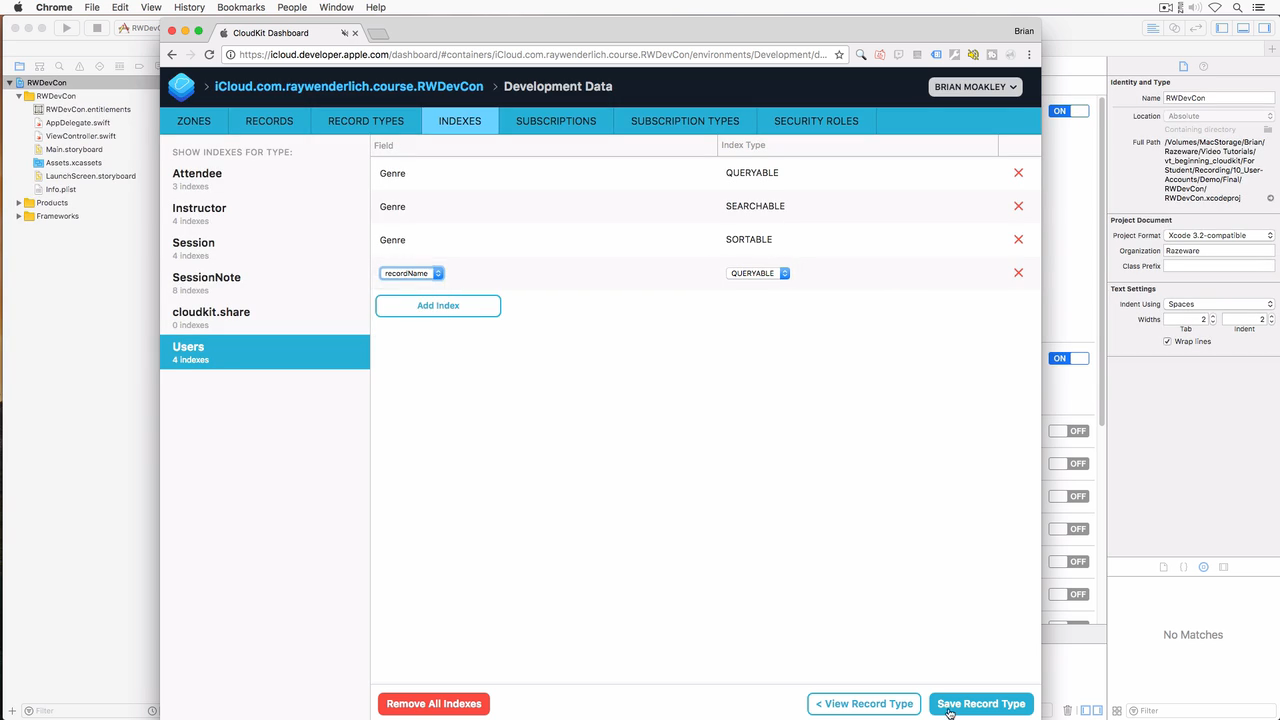This screenshot has width=1280, height=720.
Task: Open the Chrome three-dot menu
Action: 1029,55
